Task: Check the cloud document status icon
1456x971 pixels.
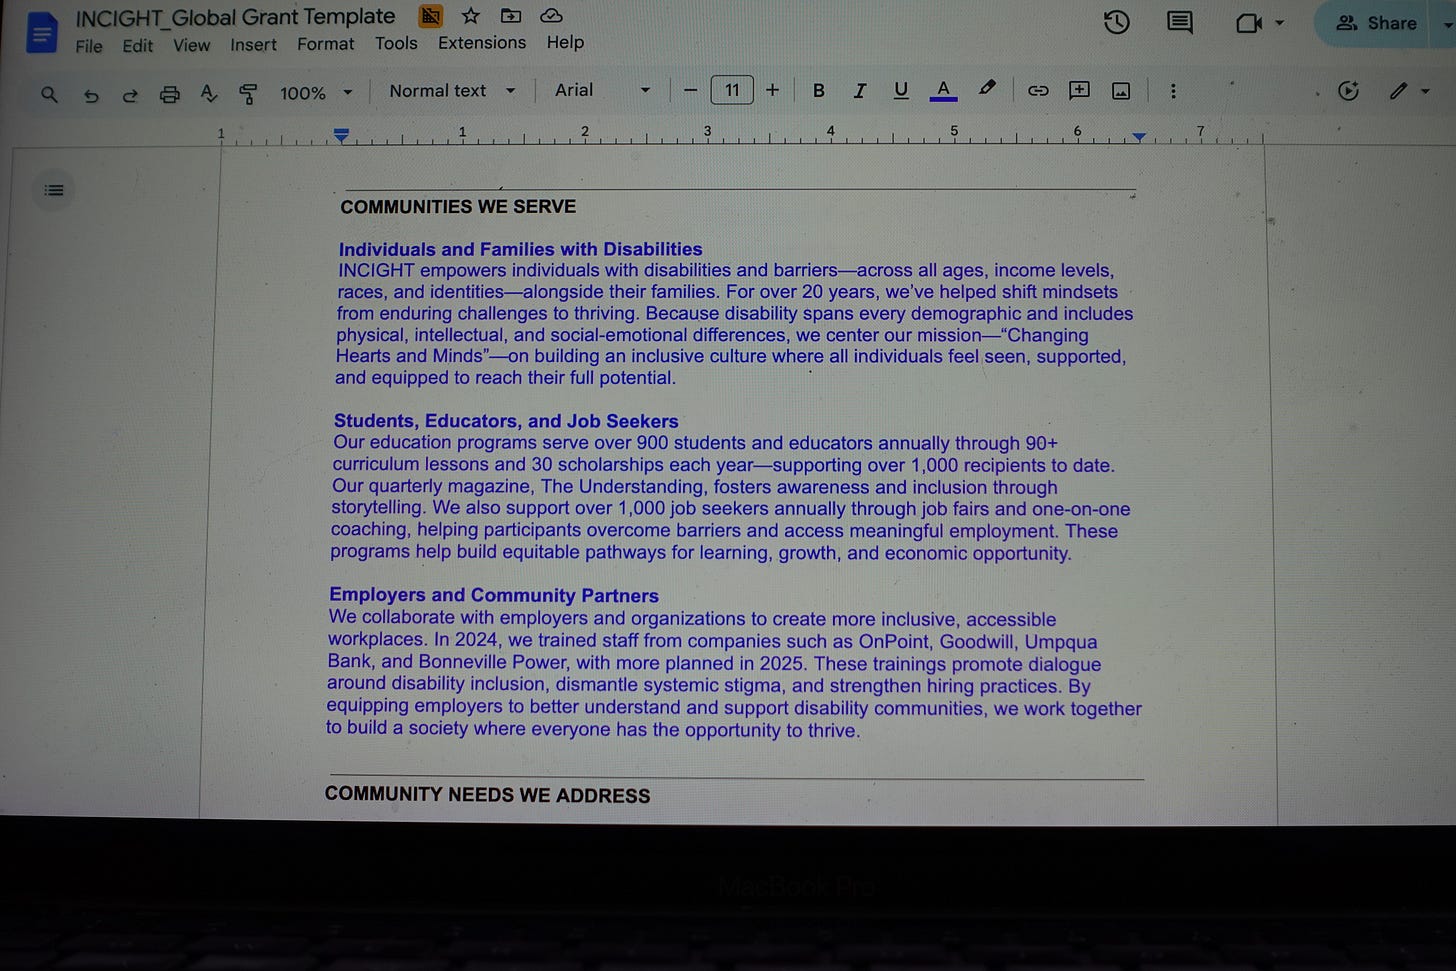Action: [x=551, y=16]
